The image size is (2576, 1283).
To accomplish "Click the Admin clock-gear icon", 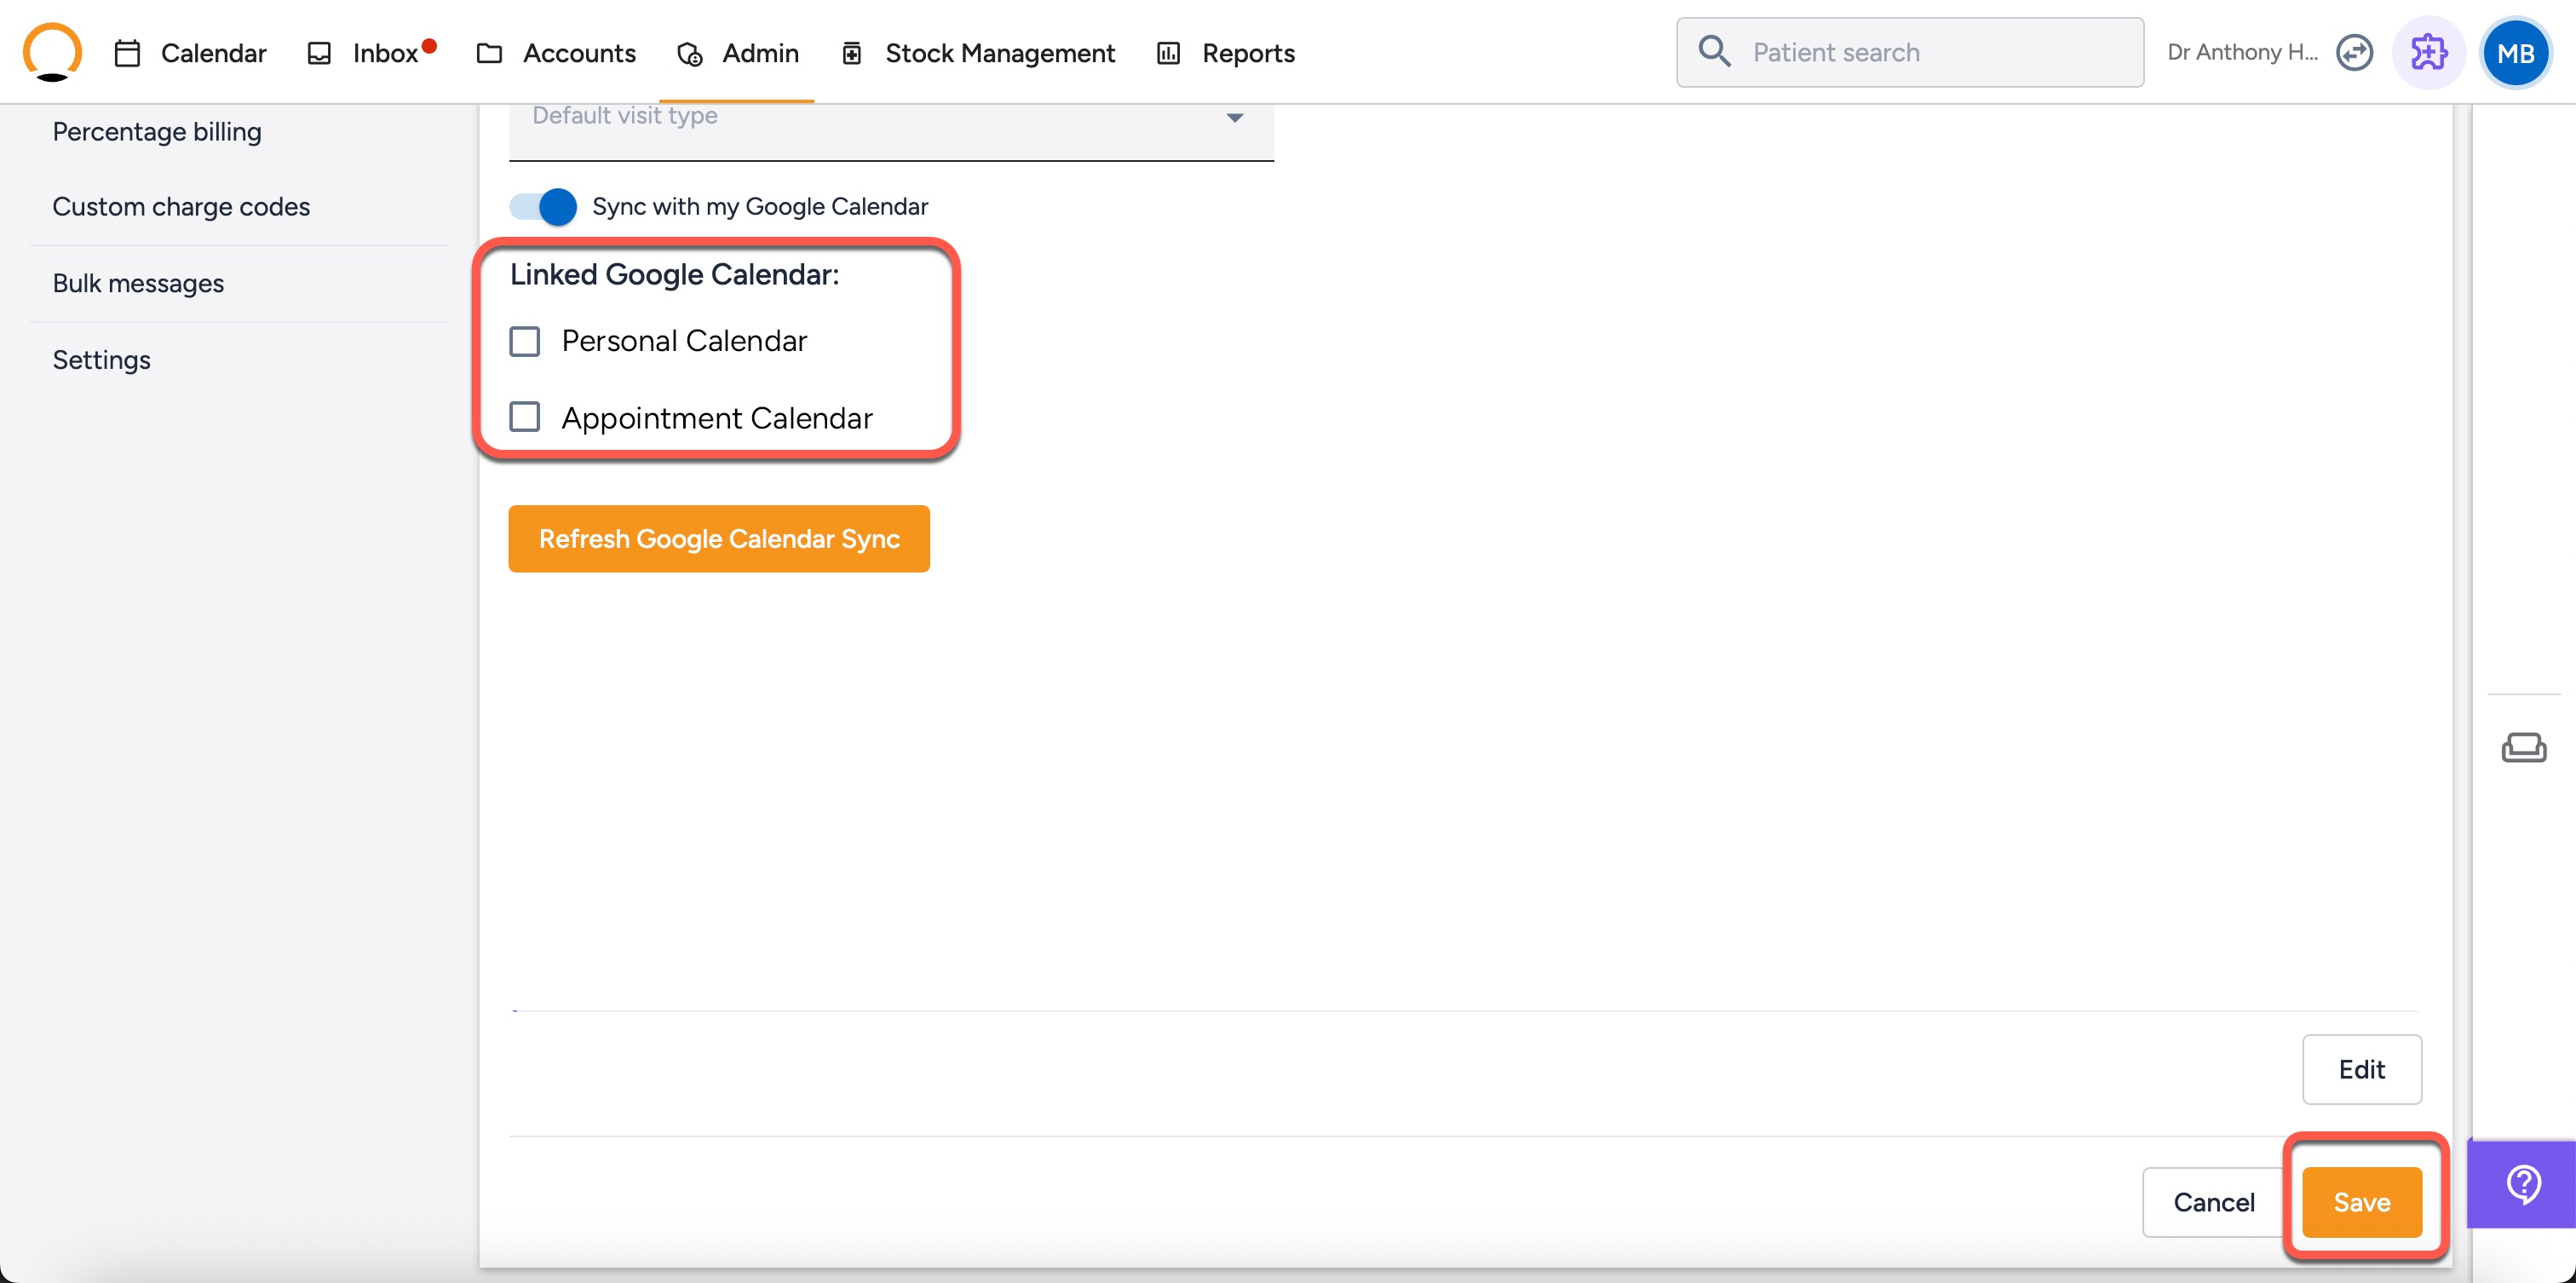I will point(690,53).
